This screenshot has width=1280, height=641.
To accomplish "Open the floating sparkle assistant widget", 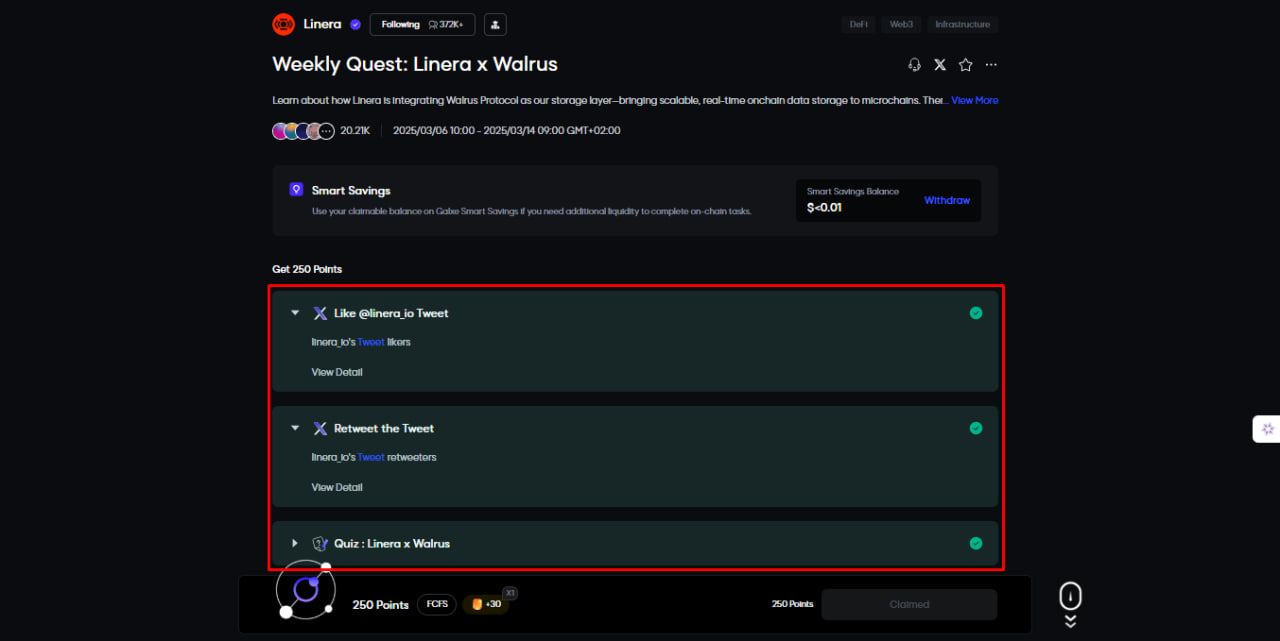I will coord(1267,428).
